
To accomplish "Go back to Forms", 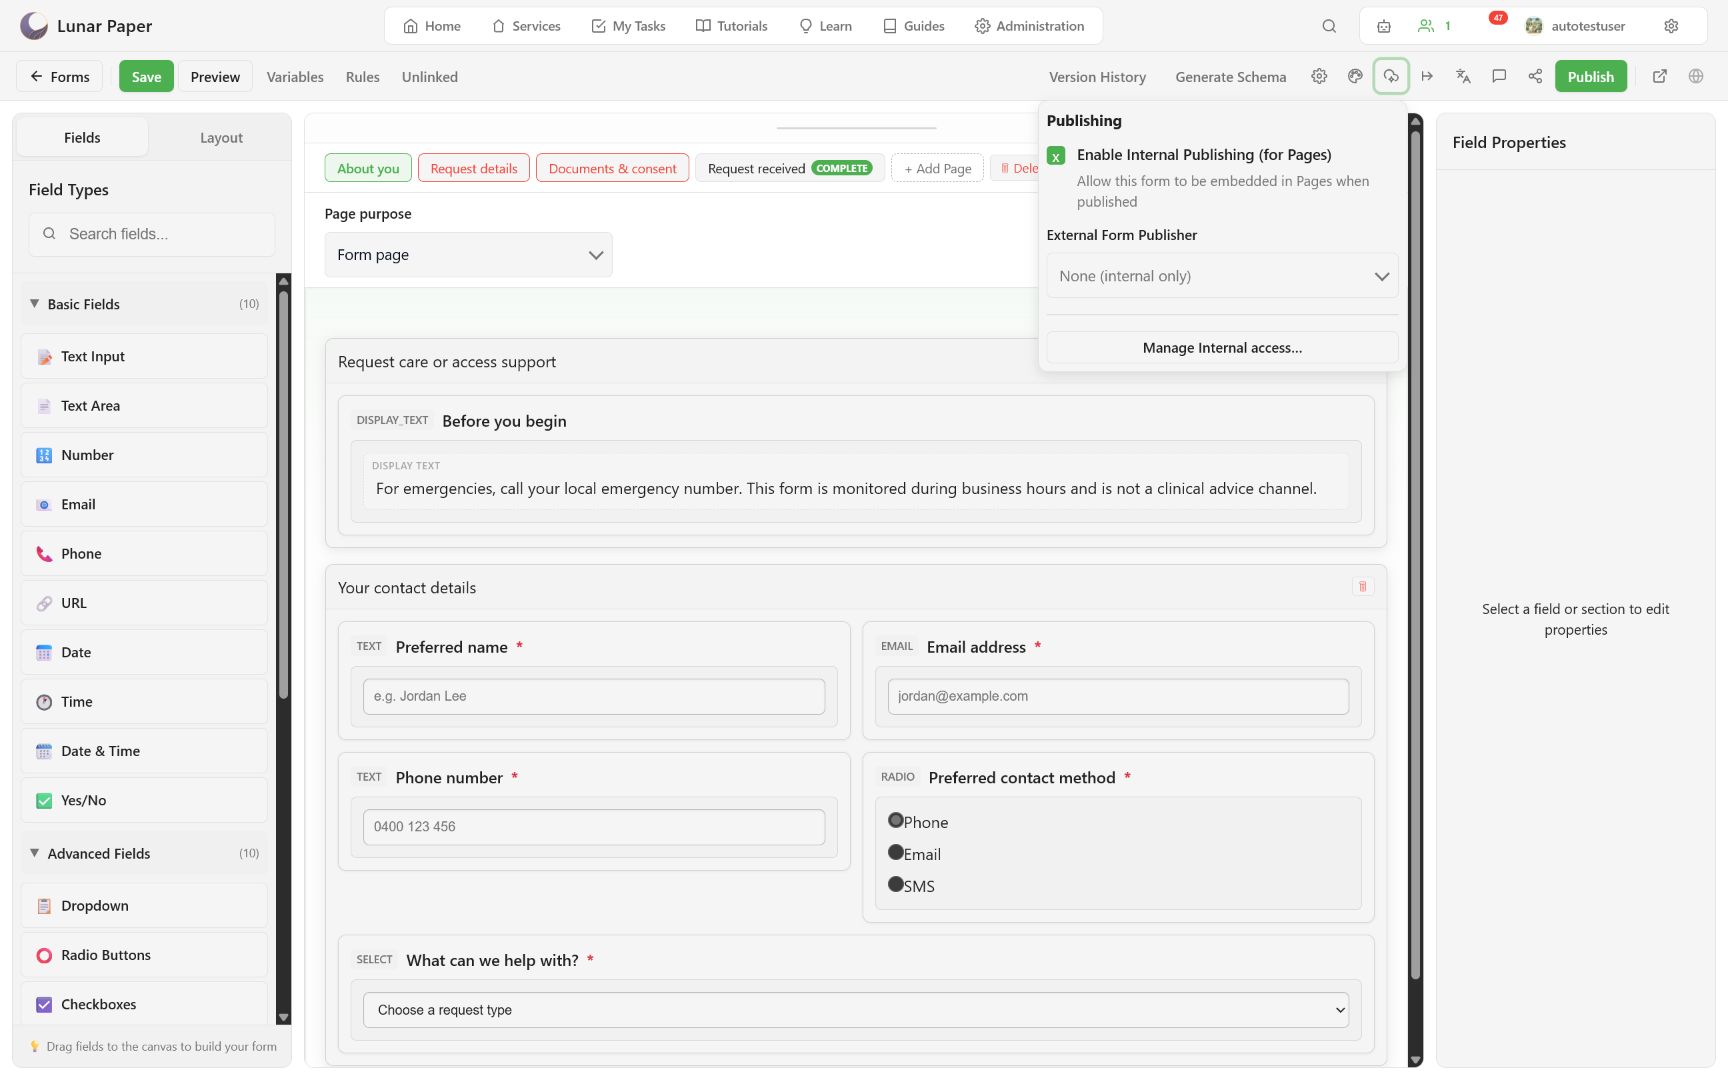I will coord(60,76).
